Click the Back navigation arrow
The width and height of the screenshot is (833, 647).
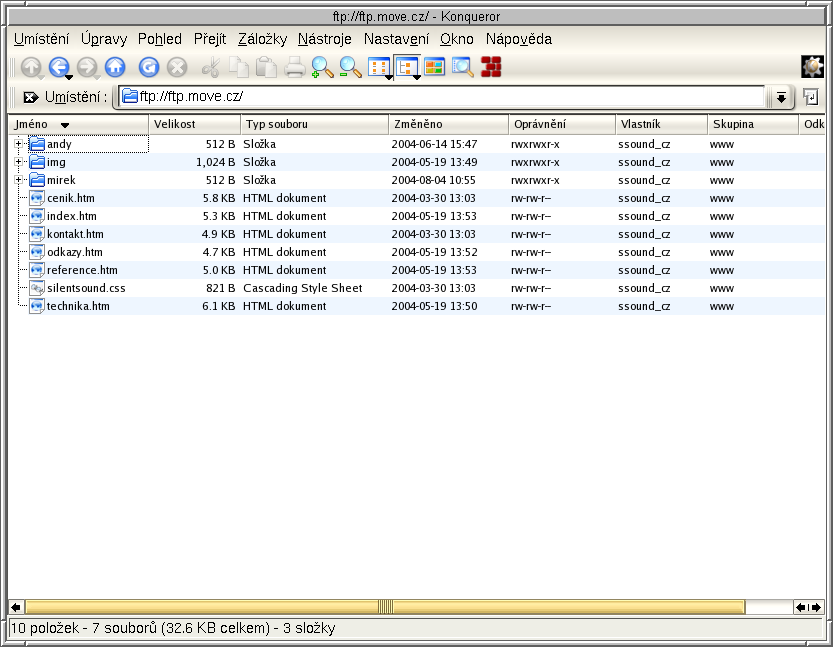(58, 67)
